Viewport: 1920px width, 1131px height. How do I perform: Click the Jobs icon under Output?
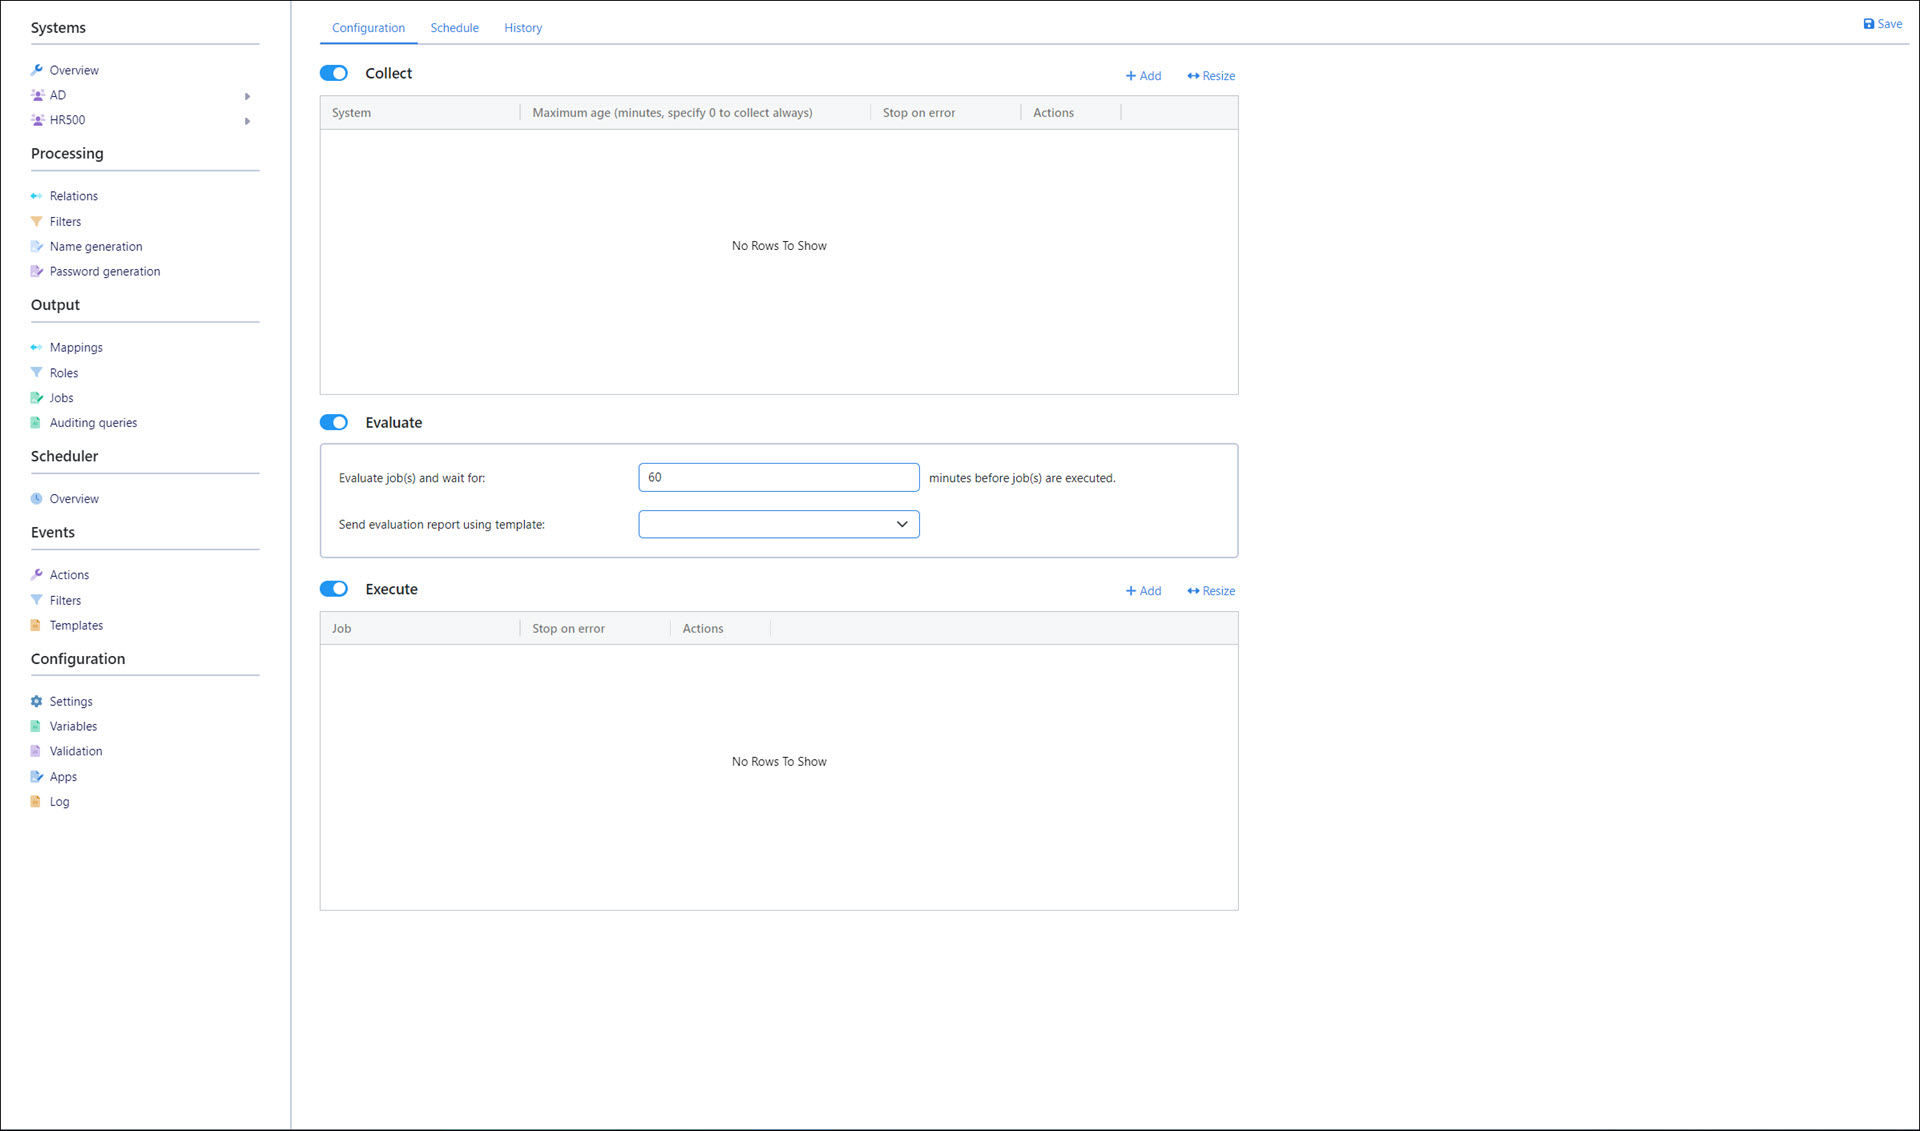(x=37, y=398)
